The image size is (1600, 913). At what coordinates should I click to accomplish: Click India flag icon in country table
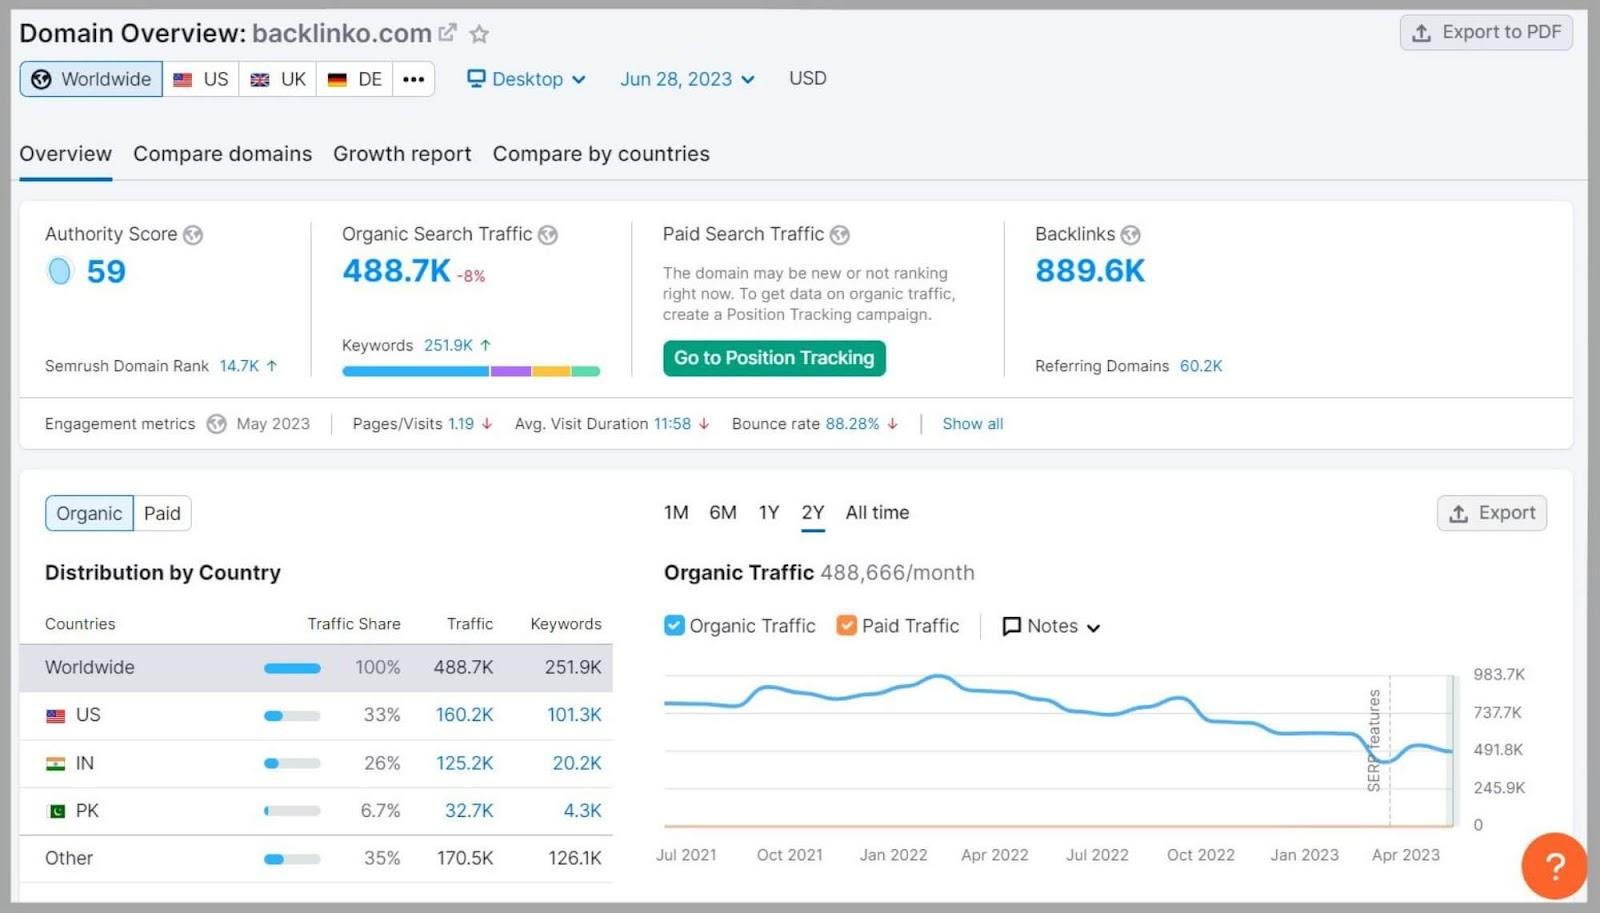pos(56,764)
